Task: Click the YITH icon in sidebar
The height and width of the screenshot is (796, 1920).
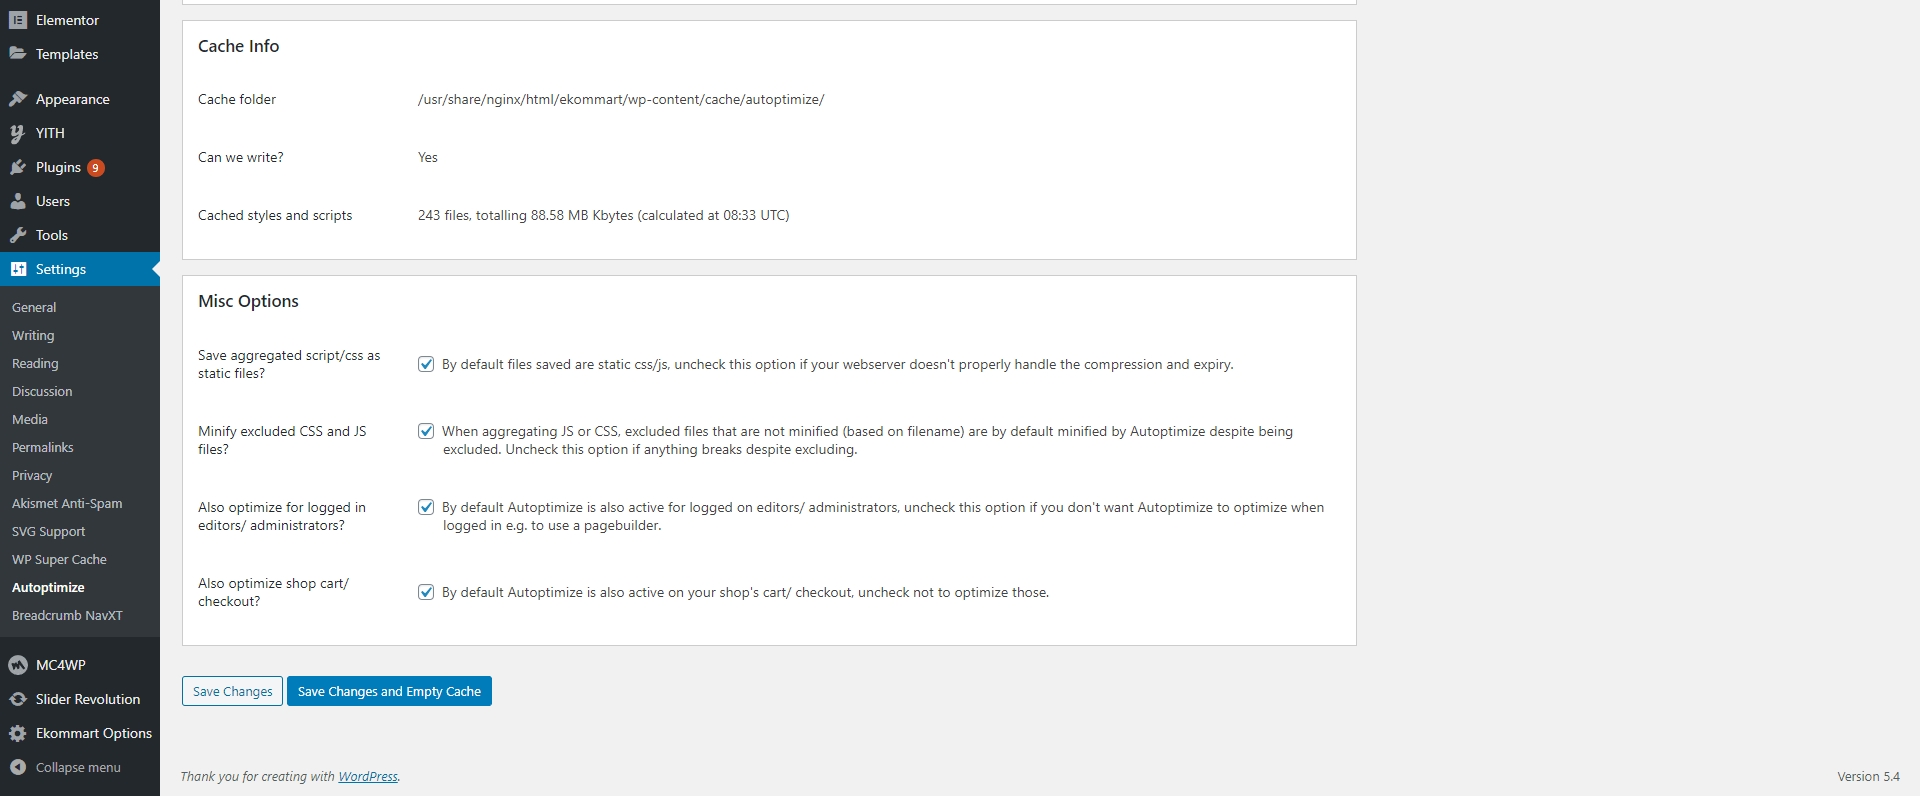Action: coord(18,133)
